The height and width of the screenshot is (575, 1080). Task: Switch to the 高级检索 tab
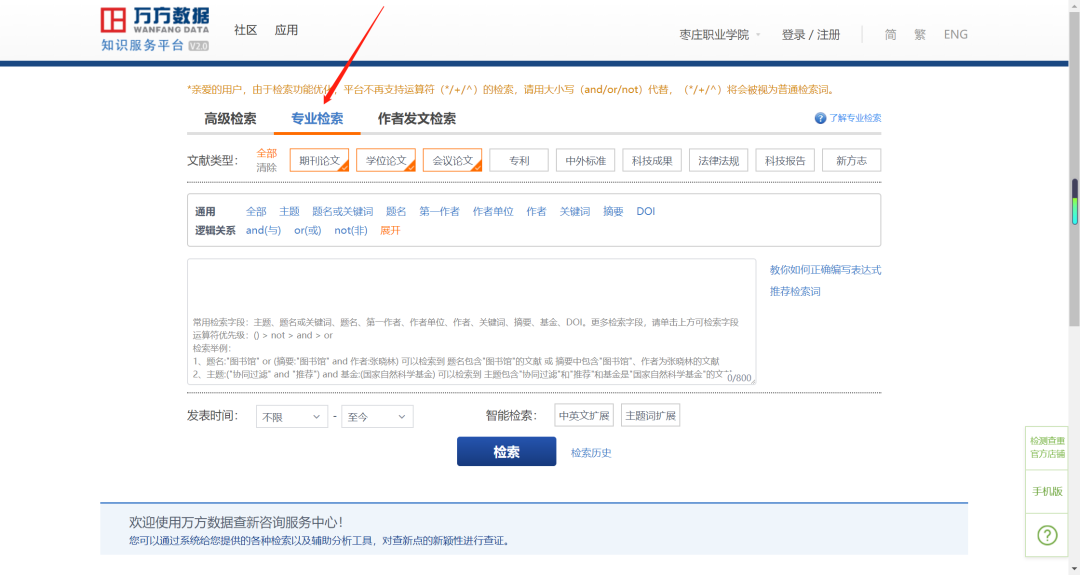(x=230, y=118)
